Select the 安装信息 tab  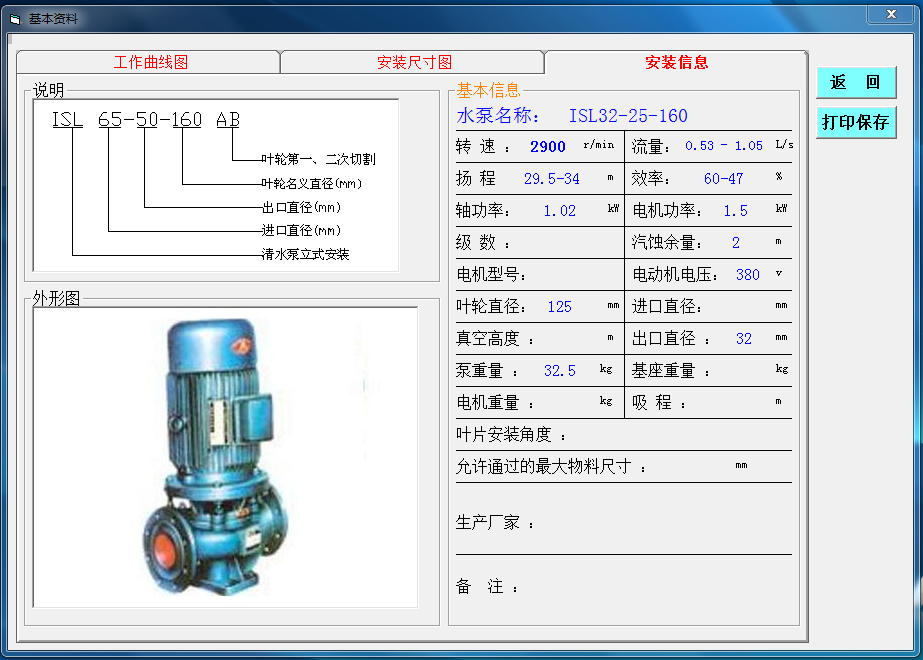[x=676, y=62]
